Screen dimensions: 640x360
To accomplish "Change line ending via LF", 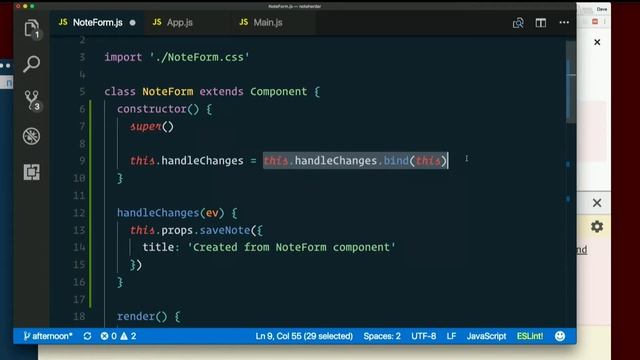I will (451, 336).
